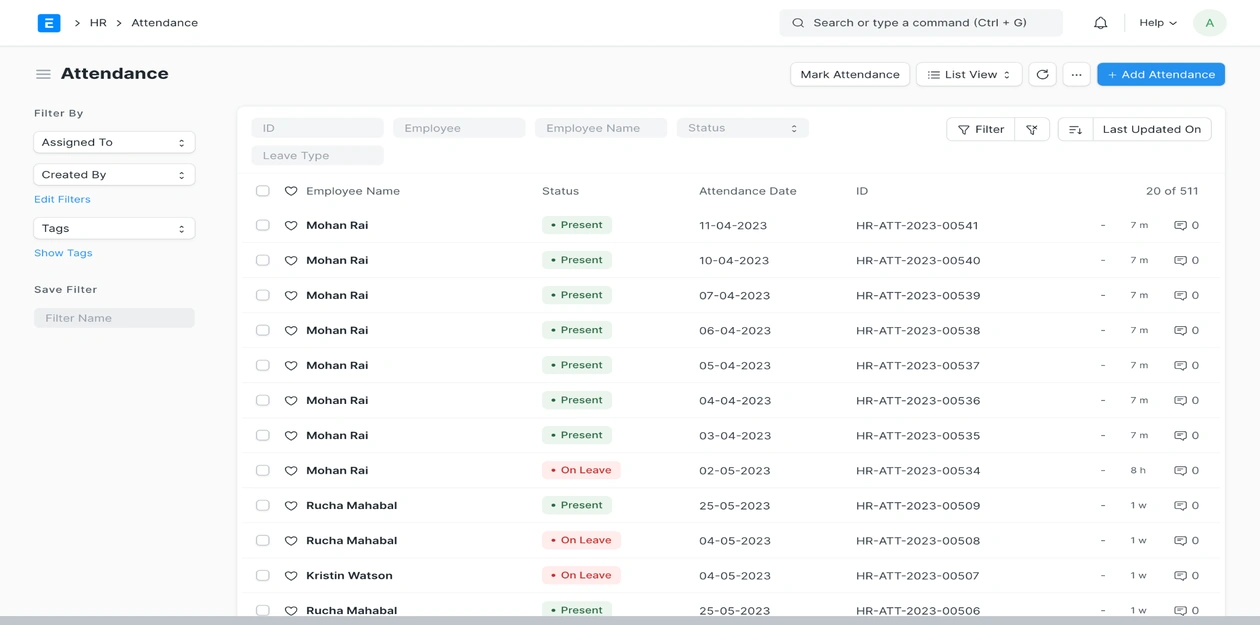Refresh the attendance list
The image size is (1260, 625).
[1042, 74]
